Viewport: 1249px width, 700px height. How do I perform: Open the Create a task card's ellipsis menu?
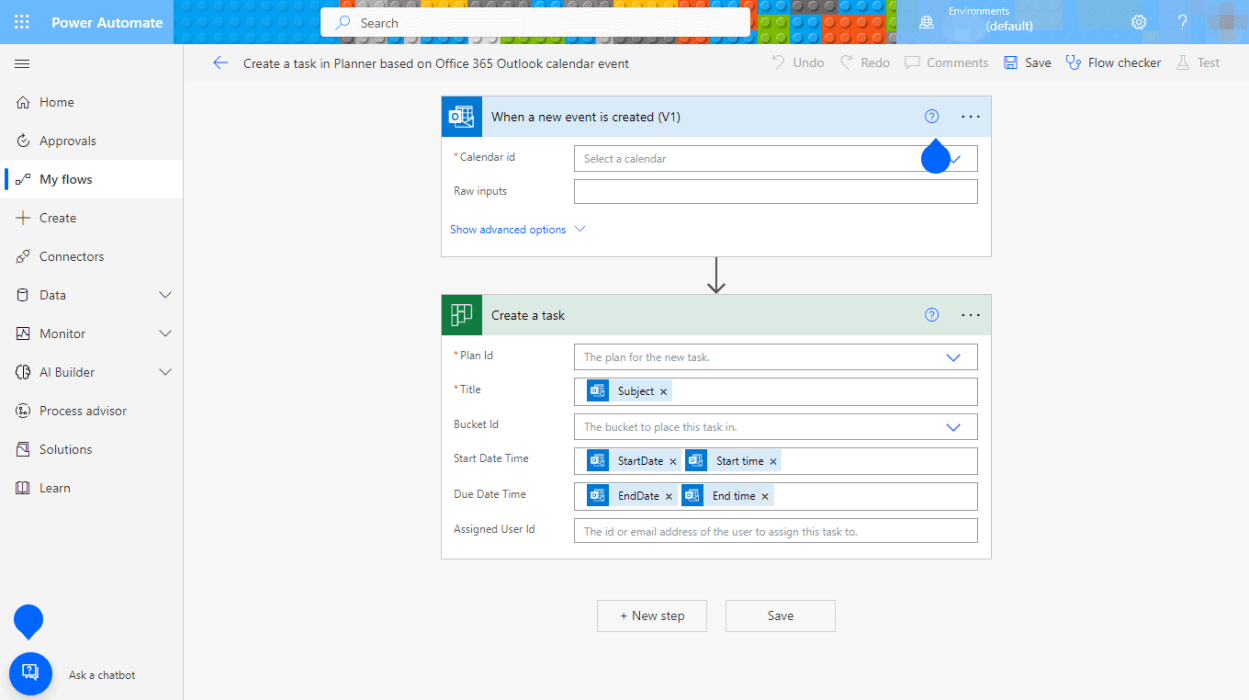point(970,314)
